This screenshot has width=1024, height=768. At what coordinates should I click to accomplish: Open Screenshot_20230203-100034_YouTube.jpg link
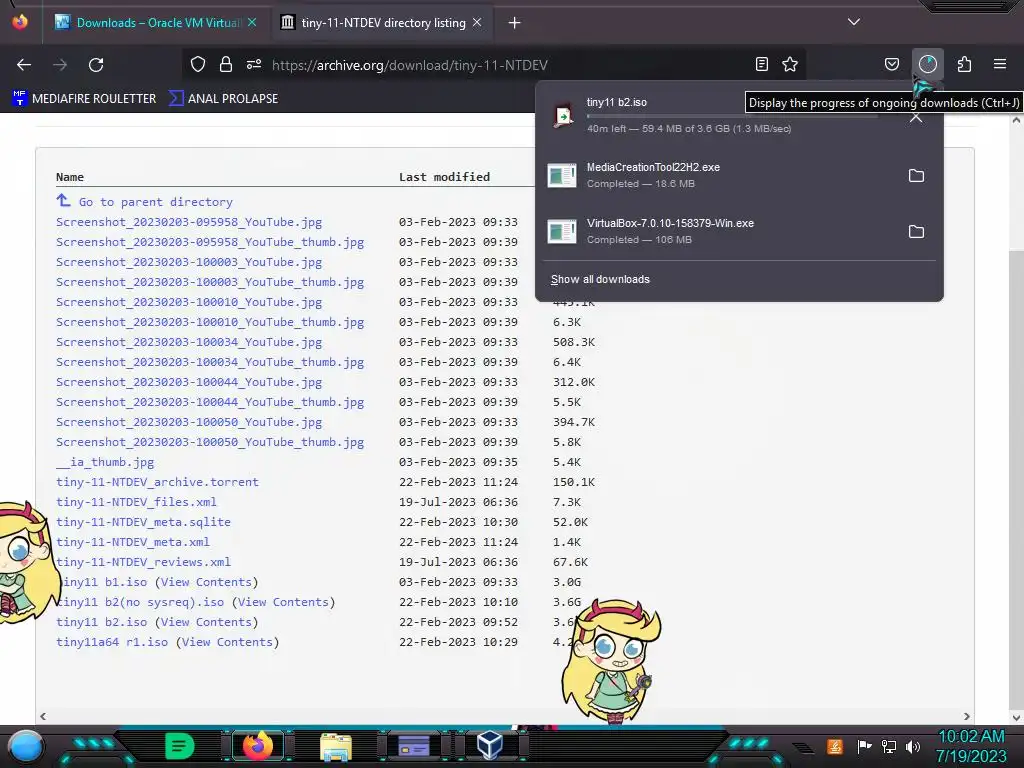(189, 342)
